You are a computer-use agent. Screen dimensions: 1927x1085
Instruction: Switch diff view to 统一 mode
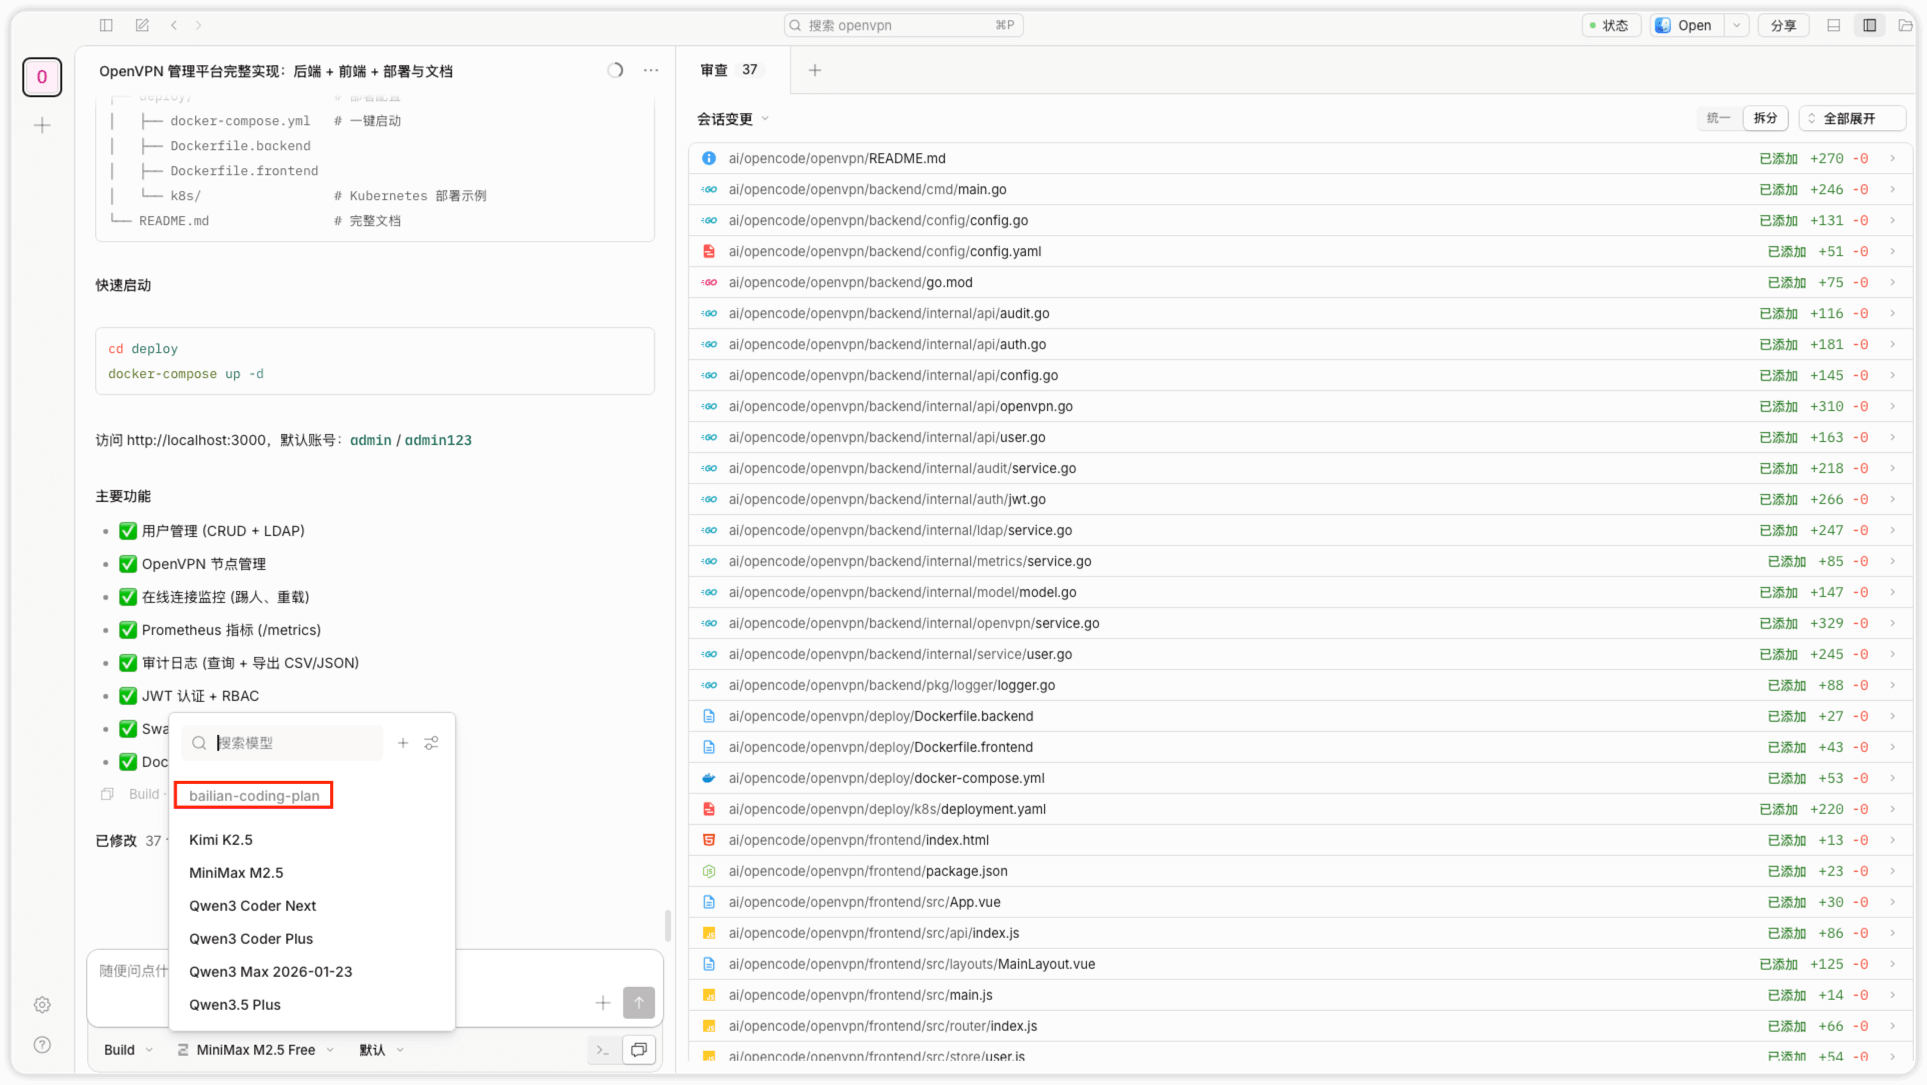1718,118
